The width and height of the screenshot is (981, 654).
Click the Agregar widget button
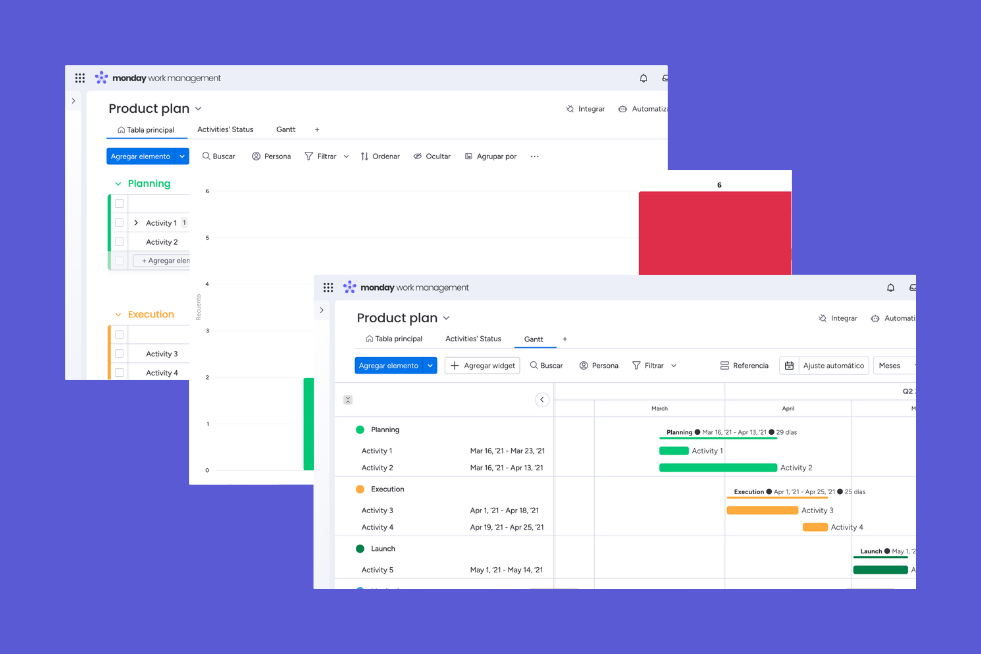[483, 365]
